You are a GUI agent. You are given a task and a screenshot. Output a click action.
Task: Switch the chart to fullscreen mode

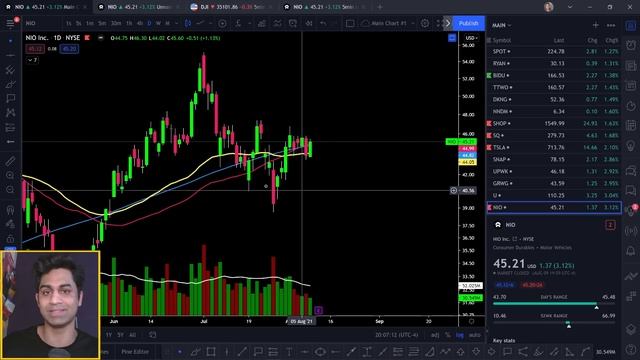pos(439,23)
